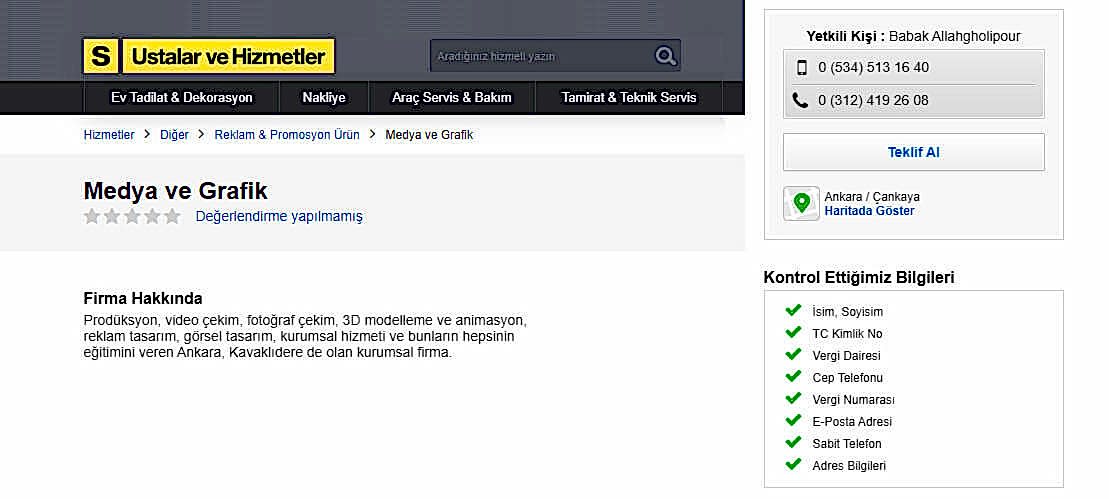The height and width of the screenshot is (499, 1109).
Task: Click the landline handset icon
Action: tap(800, 100)
